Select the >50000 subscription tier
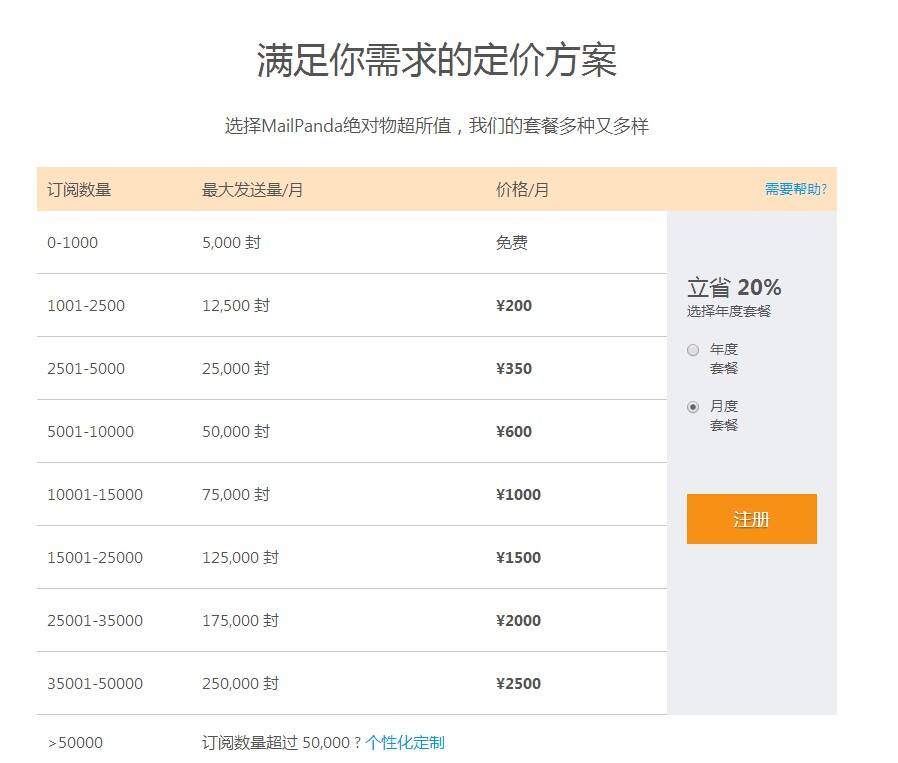The width and height of the screenshot is (898, 763). [75, 742]
